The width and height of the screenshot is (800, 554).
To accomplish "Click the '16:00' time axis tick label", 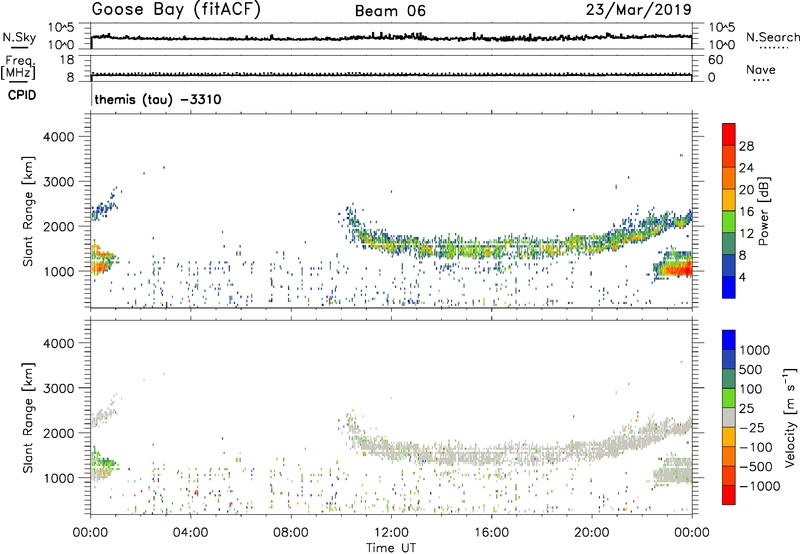I will tap(491, 533).
